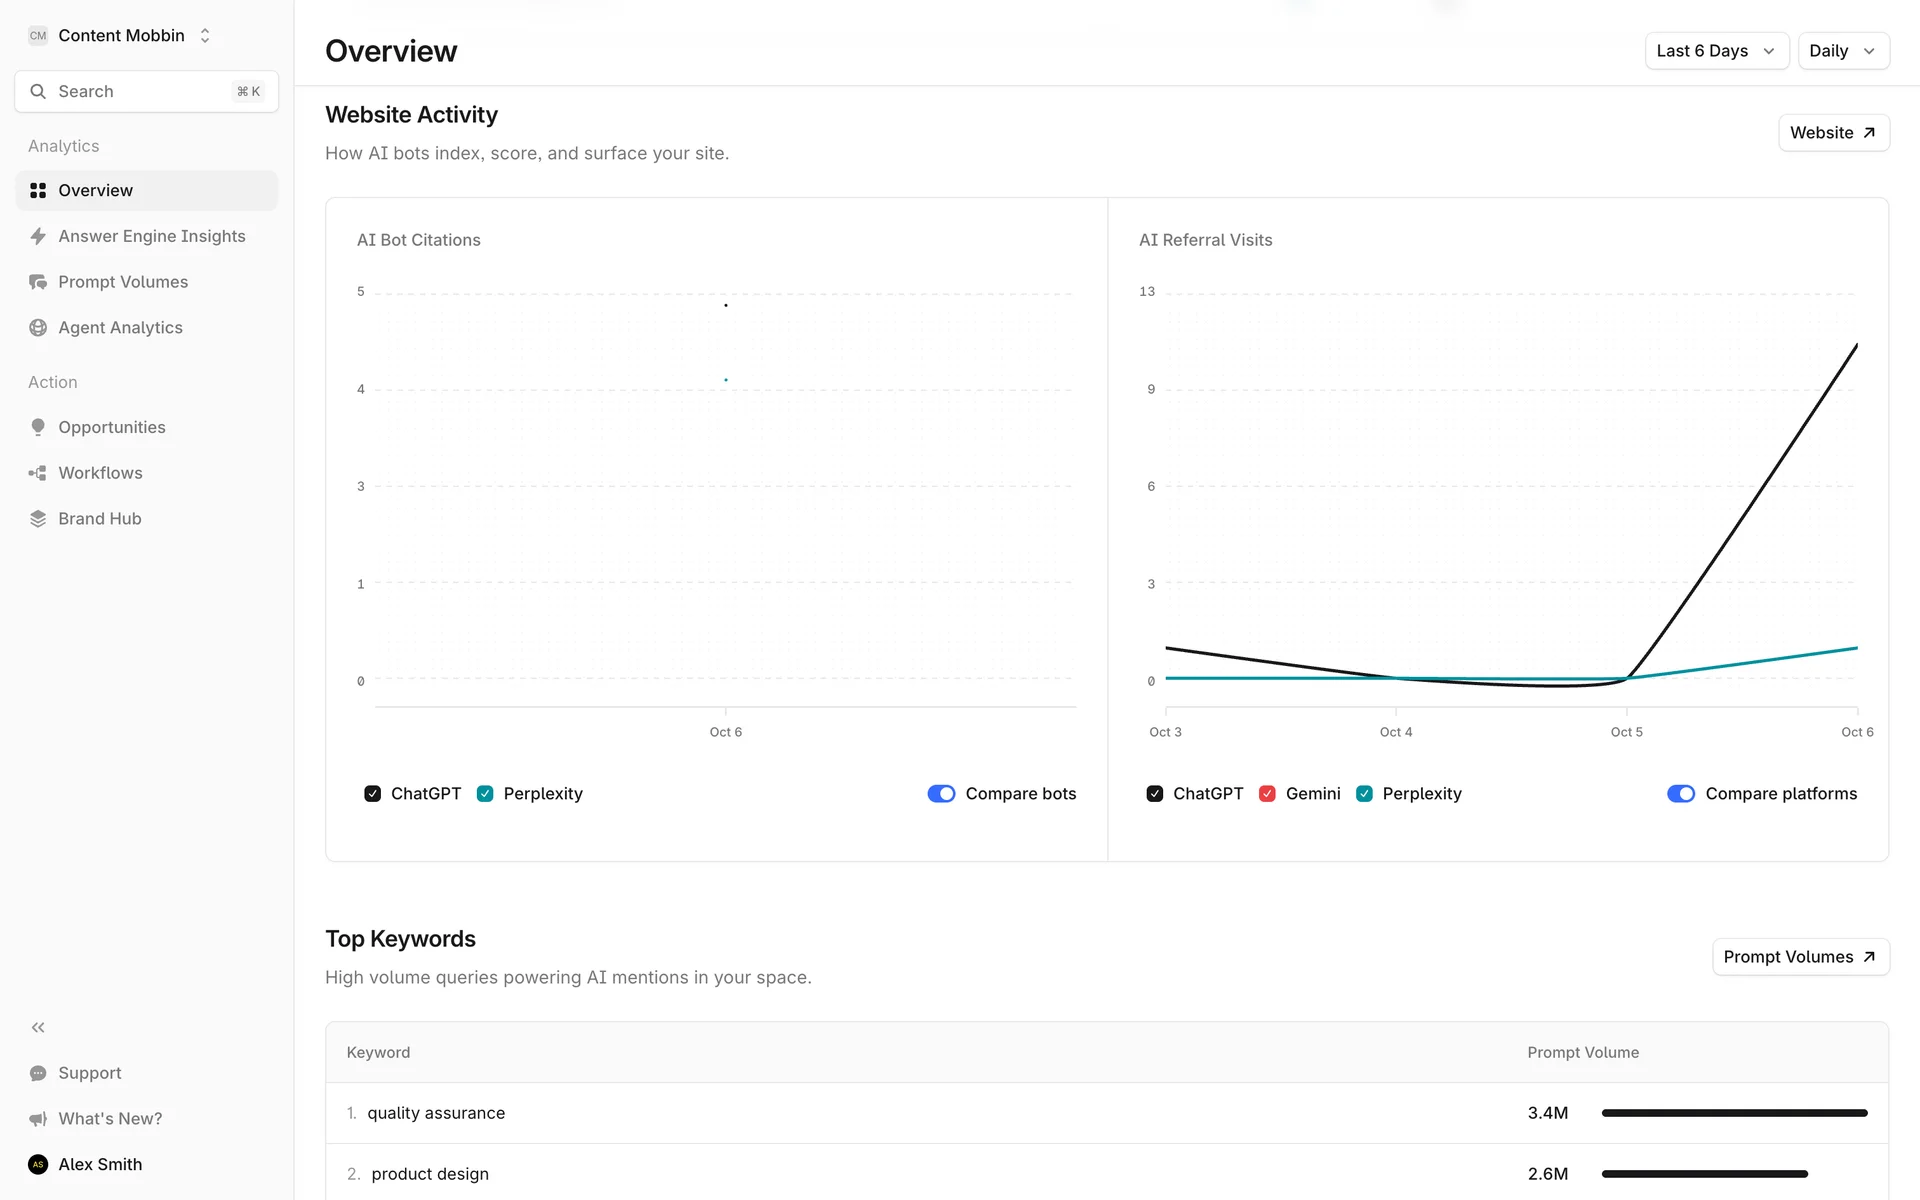Click the Answer Engine Insights lightning icon
The width and height of the screenshot is (1920, 1200).
pos(38,236)
